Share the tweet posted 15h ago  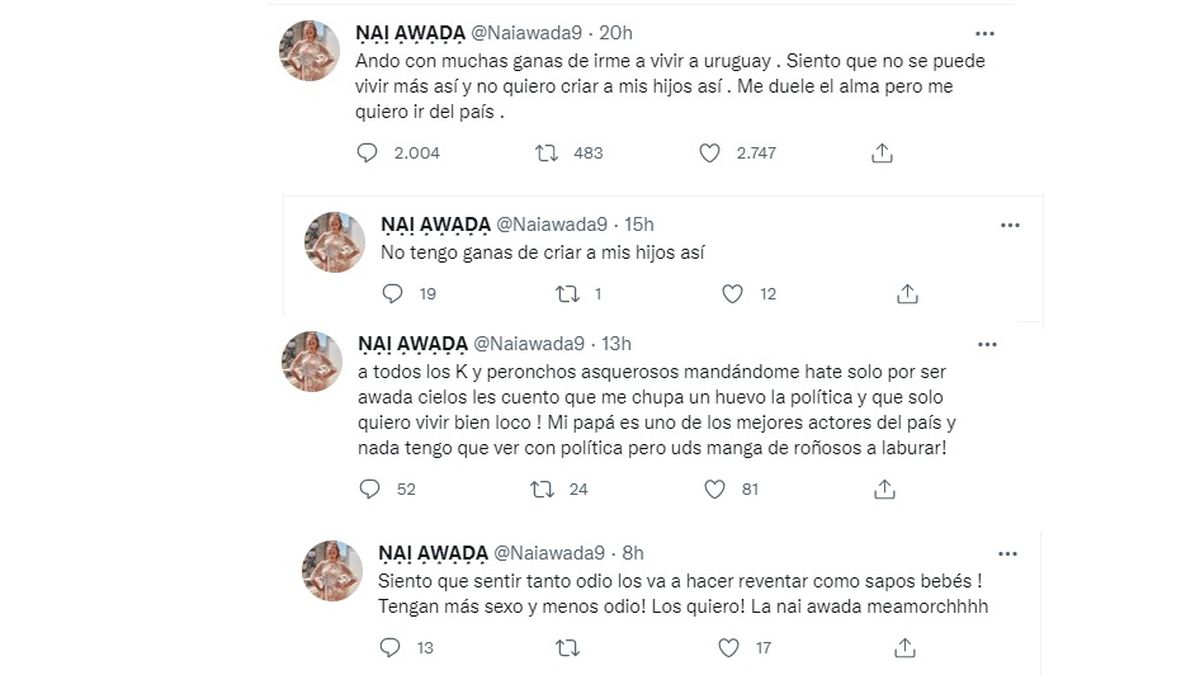tap(907, 293)
